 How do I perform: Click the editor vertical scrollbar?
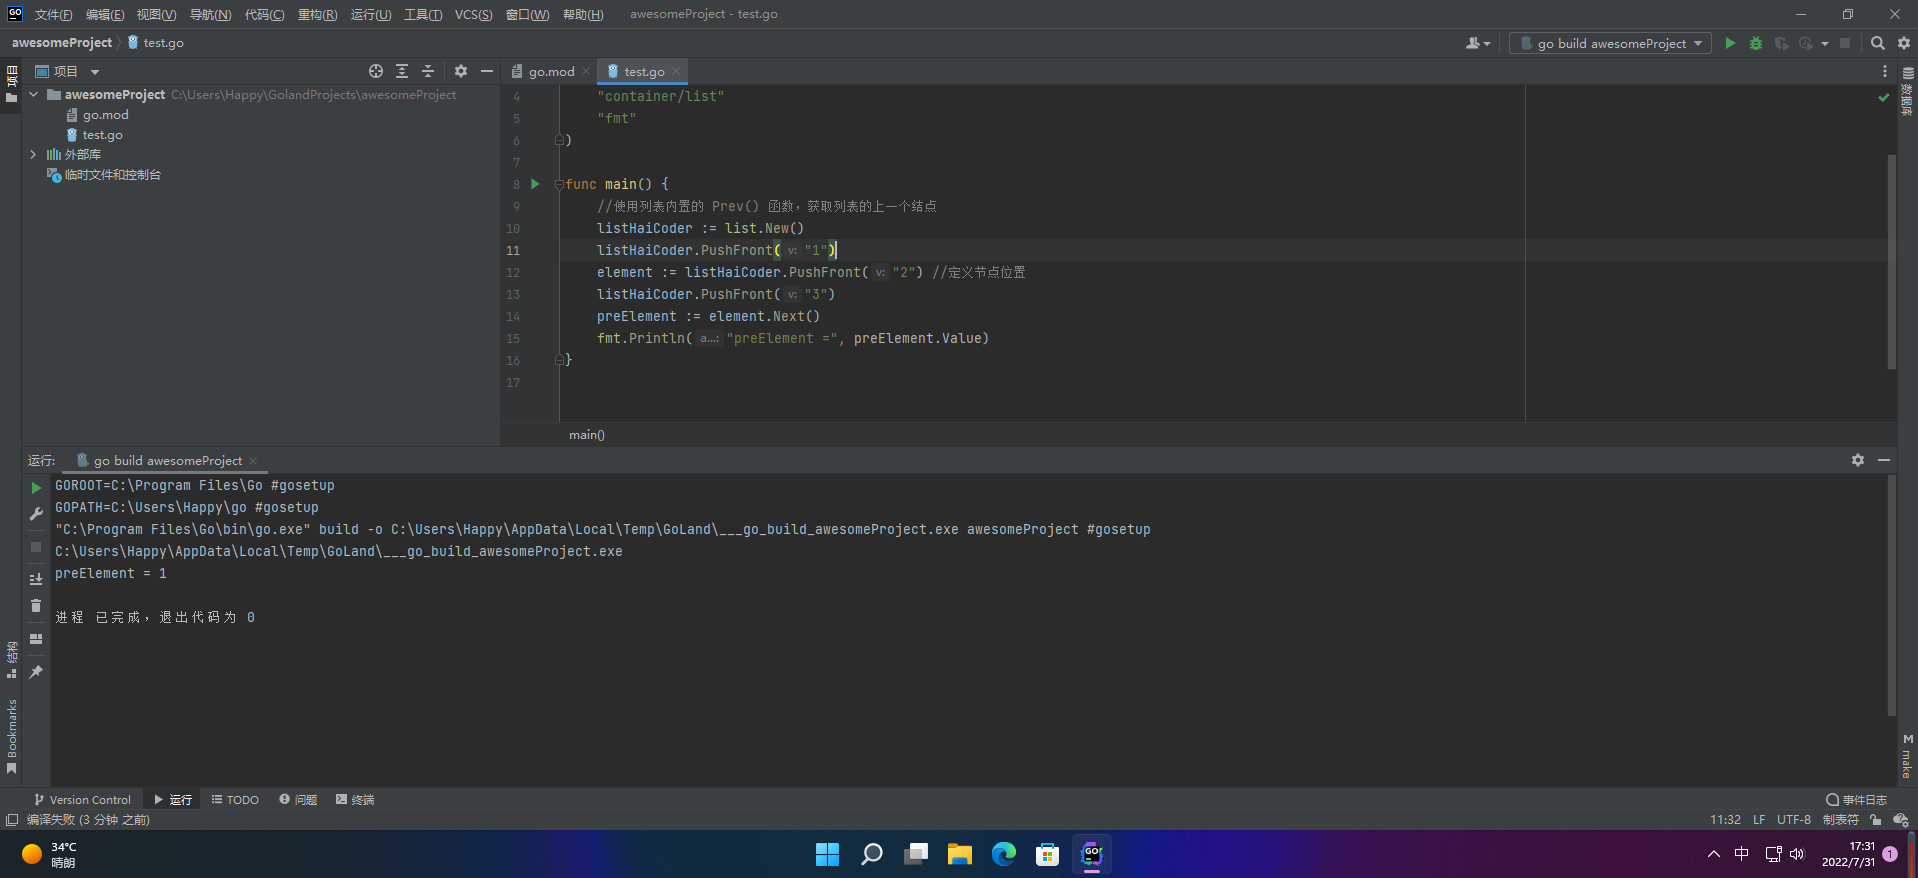pos(1891,262)
